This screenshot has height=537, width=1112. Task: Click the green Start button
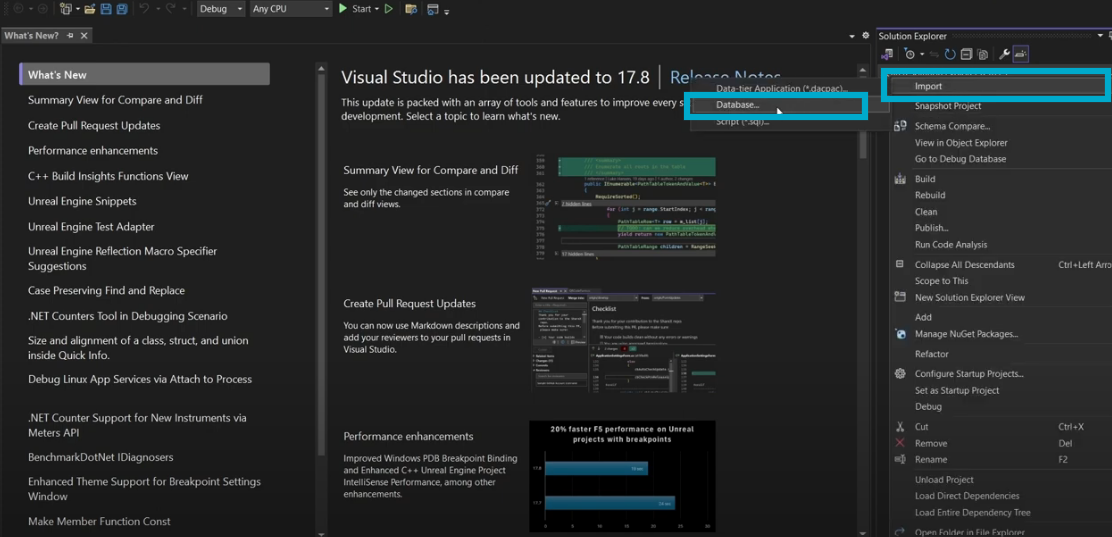point(354,9)
